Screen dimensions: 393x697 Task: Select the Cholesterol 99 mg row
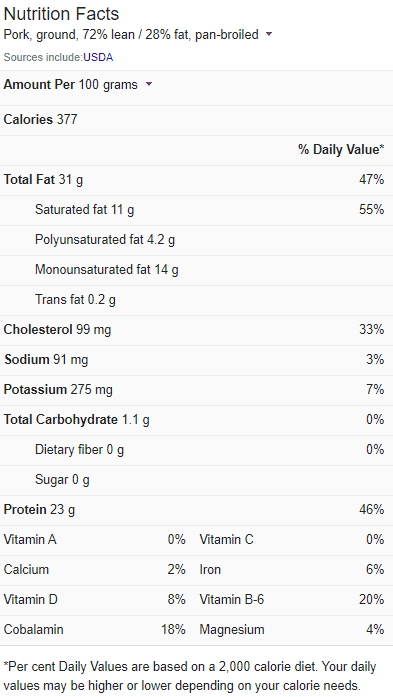tap(196, 330)
